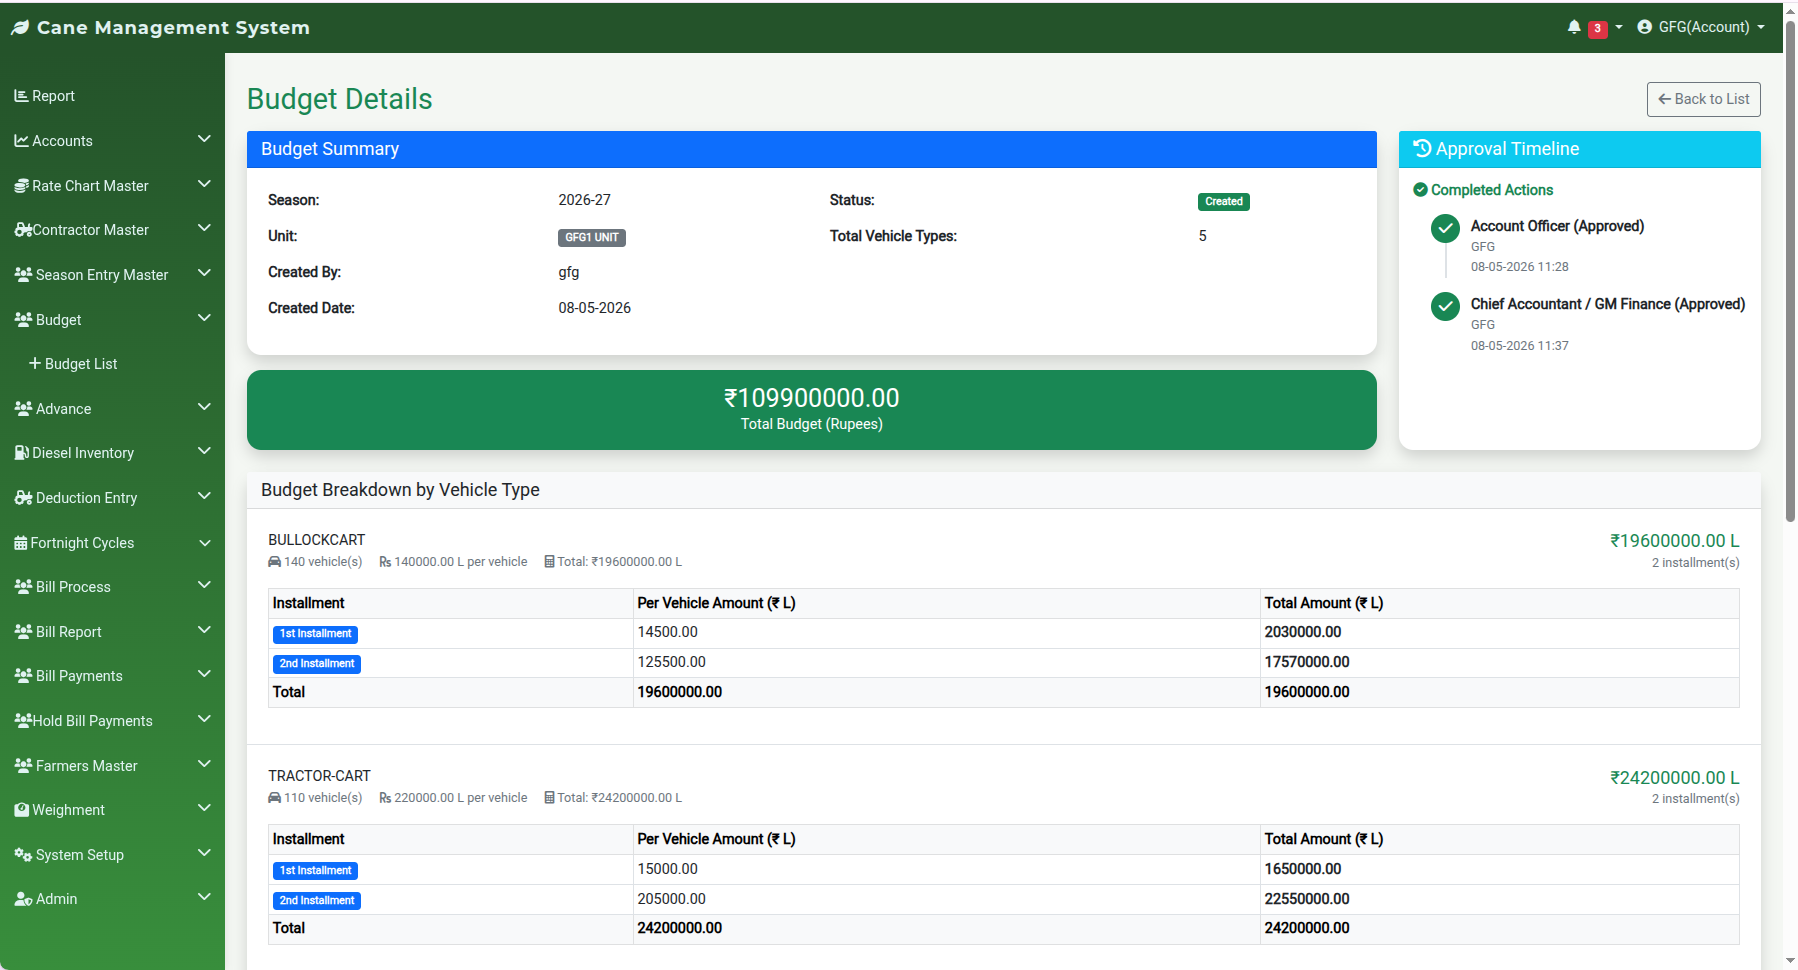Click the Account Officer approved checkmark
This screenshot has height=970, width=1798.
[1445, 228]
